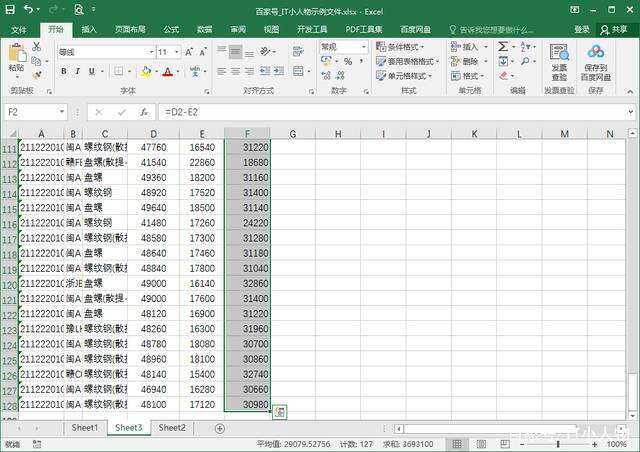Adjust the zoom slider
Image resolution: width=640 pixels, height=452 pixels.
click(558, 444)
